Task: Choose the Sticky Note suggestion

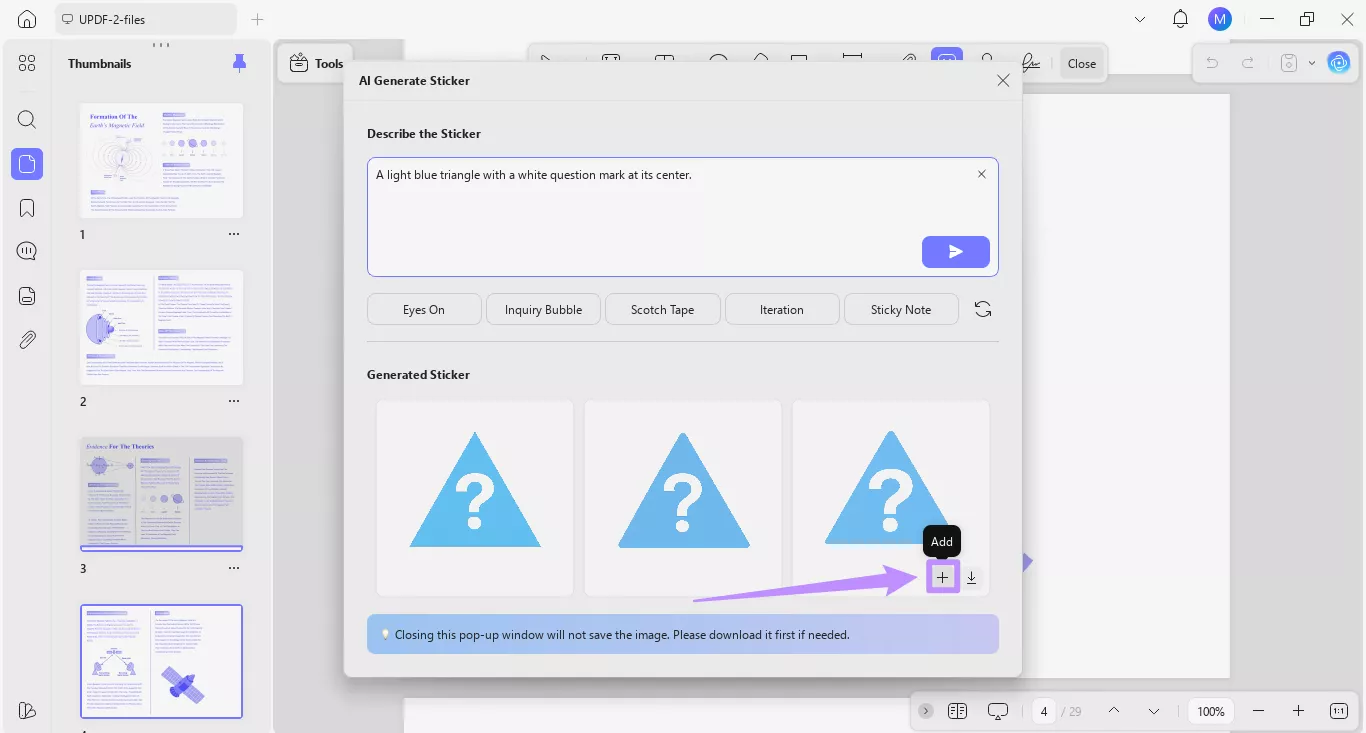Action: [901, 310]
